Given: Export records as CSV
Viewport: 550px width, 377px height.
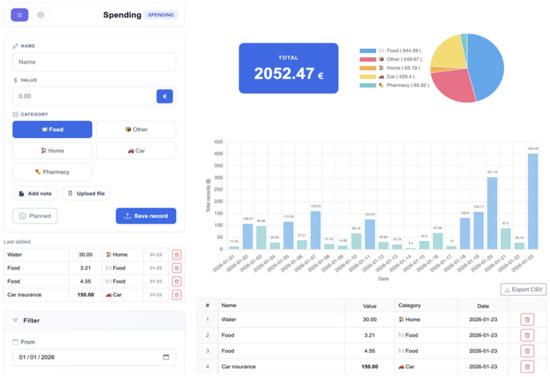Looking at the screenshot, I should tap(523, 289).
